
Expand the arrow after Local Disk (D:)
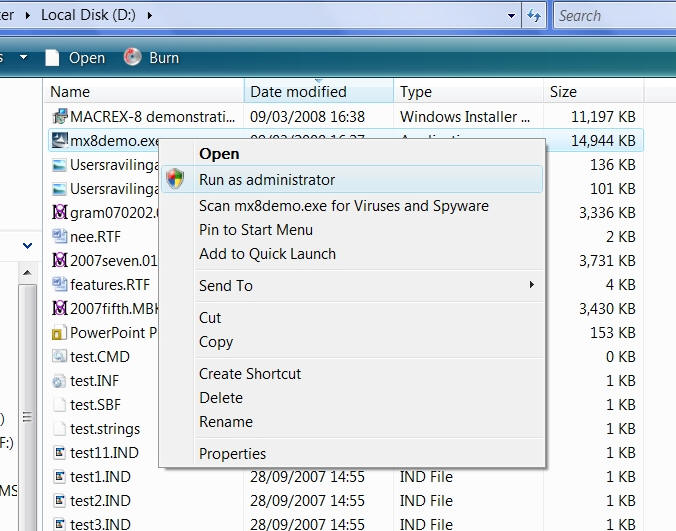click(x=150, y=16)
